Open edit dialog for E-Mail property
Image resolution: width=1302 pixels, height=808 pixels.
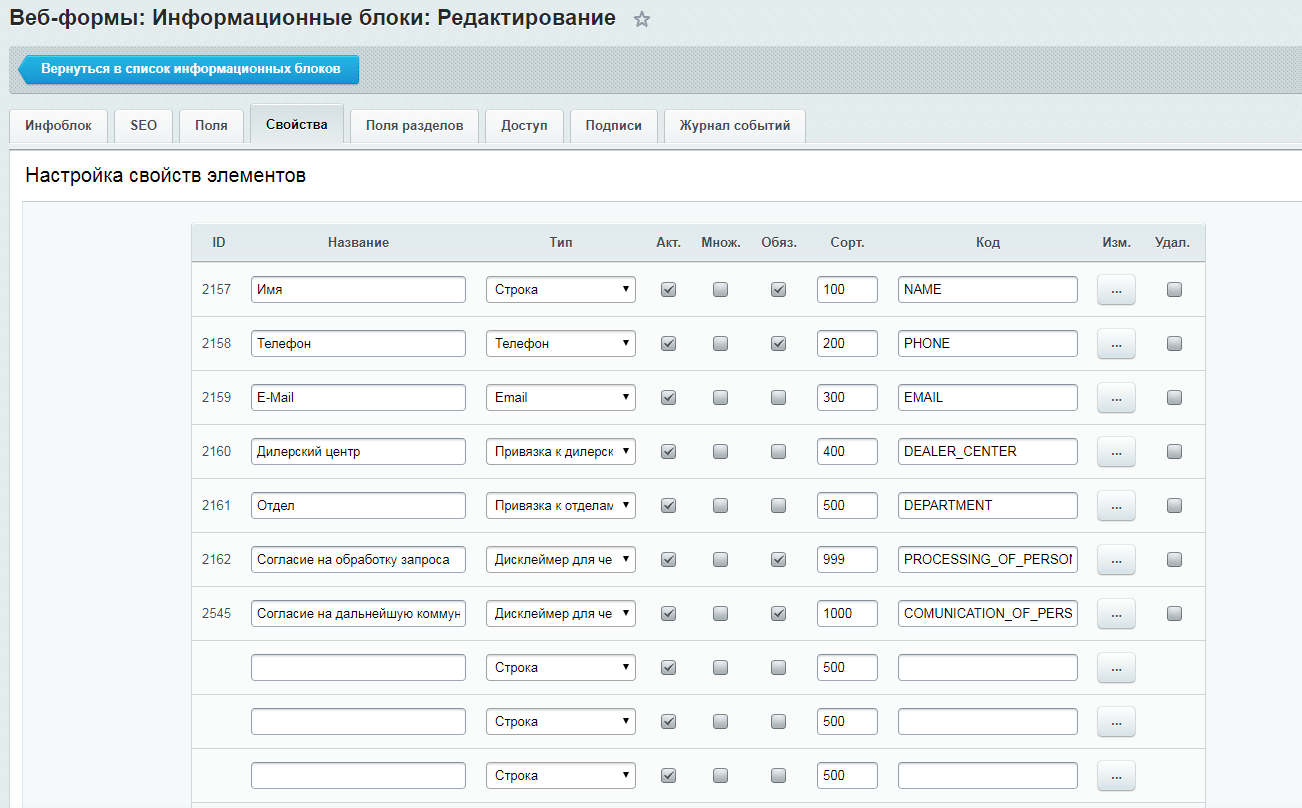point(1116,397)
